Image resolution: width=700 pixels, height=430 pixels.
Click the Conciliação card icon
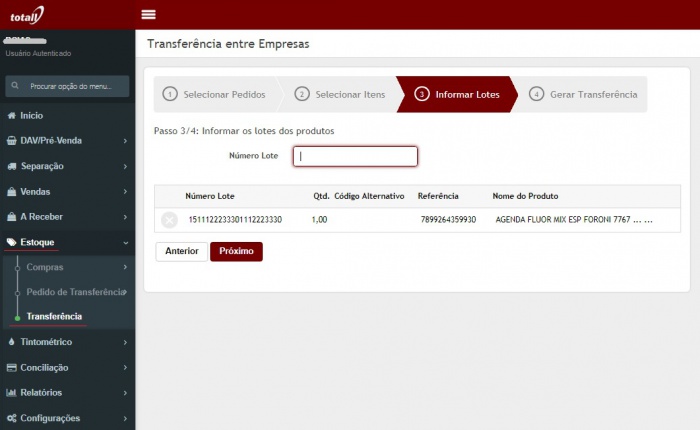(x=12, y=367)
